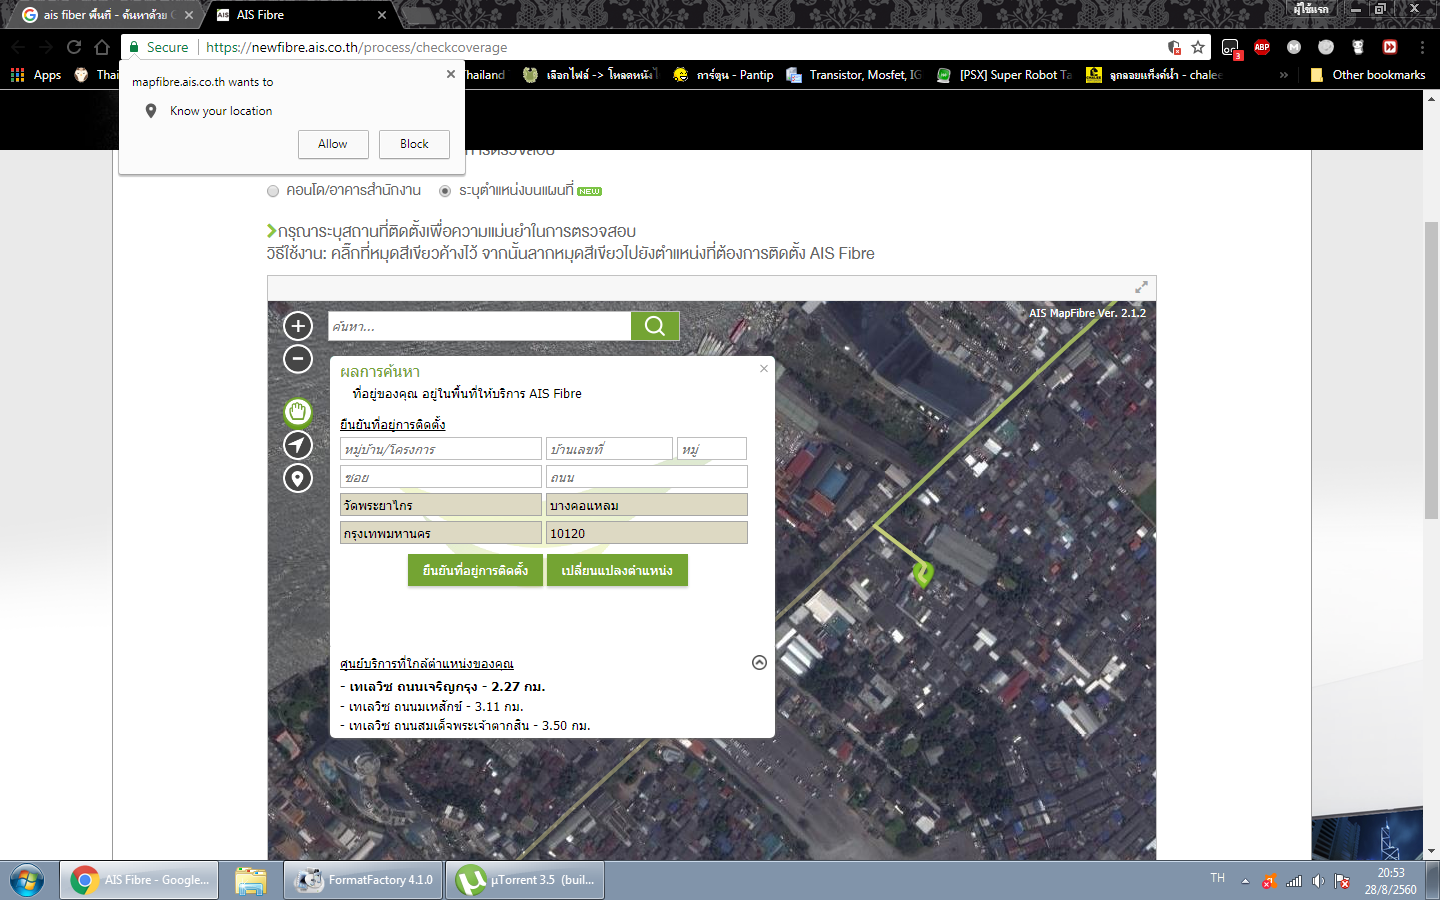The width and height of the screenshot is (1440, 900).
Task: Select the hand pan tool on map
Action: click(x=298, y=412)
